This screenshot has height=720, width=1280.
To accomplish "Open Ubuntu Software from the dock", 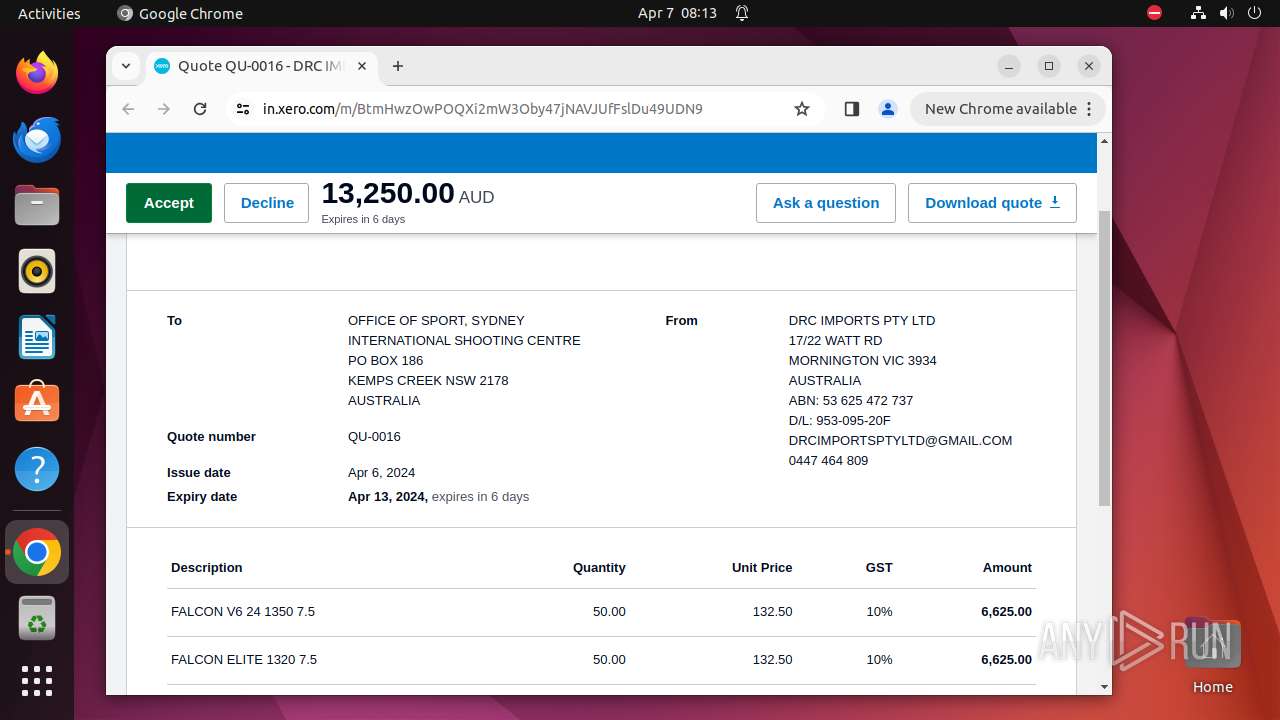I will tap(37, 403).
